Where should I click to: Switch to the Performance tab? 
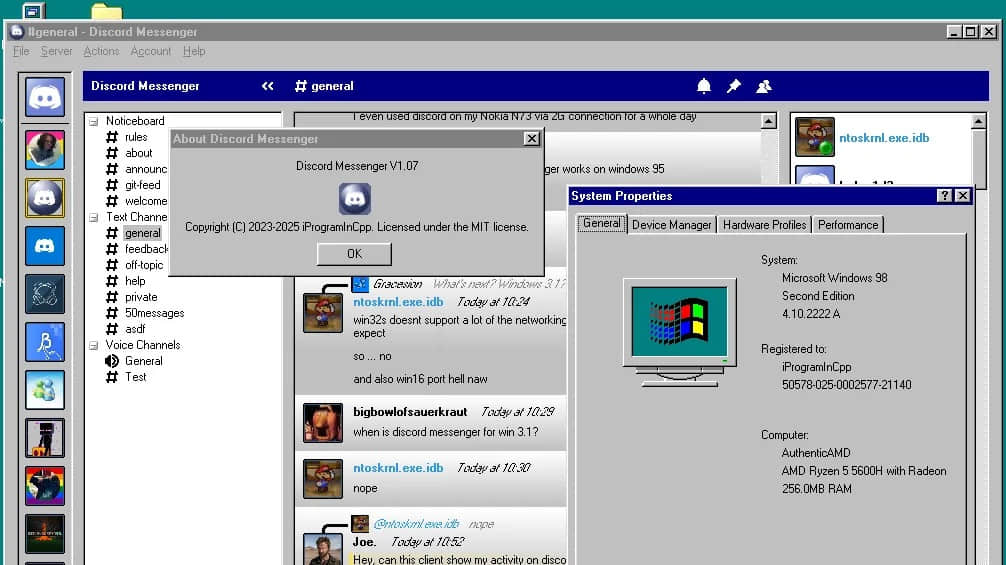tap(848, 225)
